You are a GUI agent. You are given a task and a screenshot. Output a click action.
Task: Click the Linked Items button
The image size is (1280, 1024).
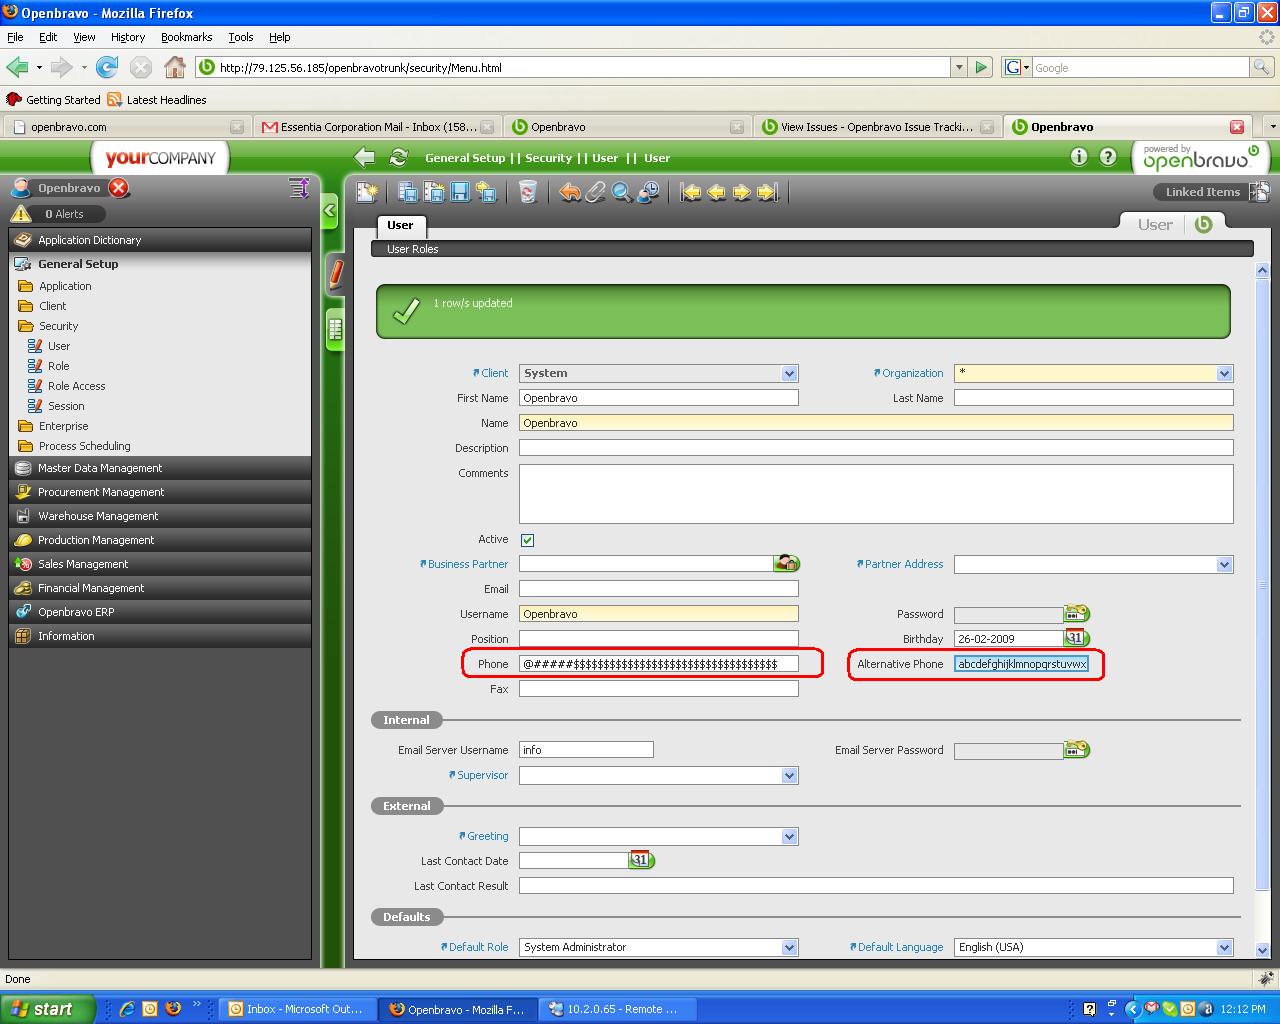1202,192
